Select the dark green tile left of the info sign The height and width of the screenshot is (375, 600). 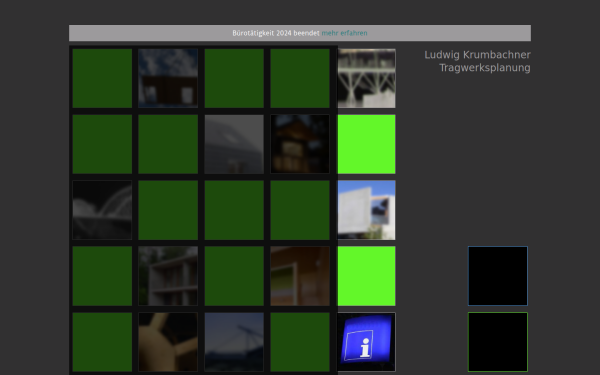pyautogui.click(x=300, y=342)
